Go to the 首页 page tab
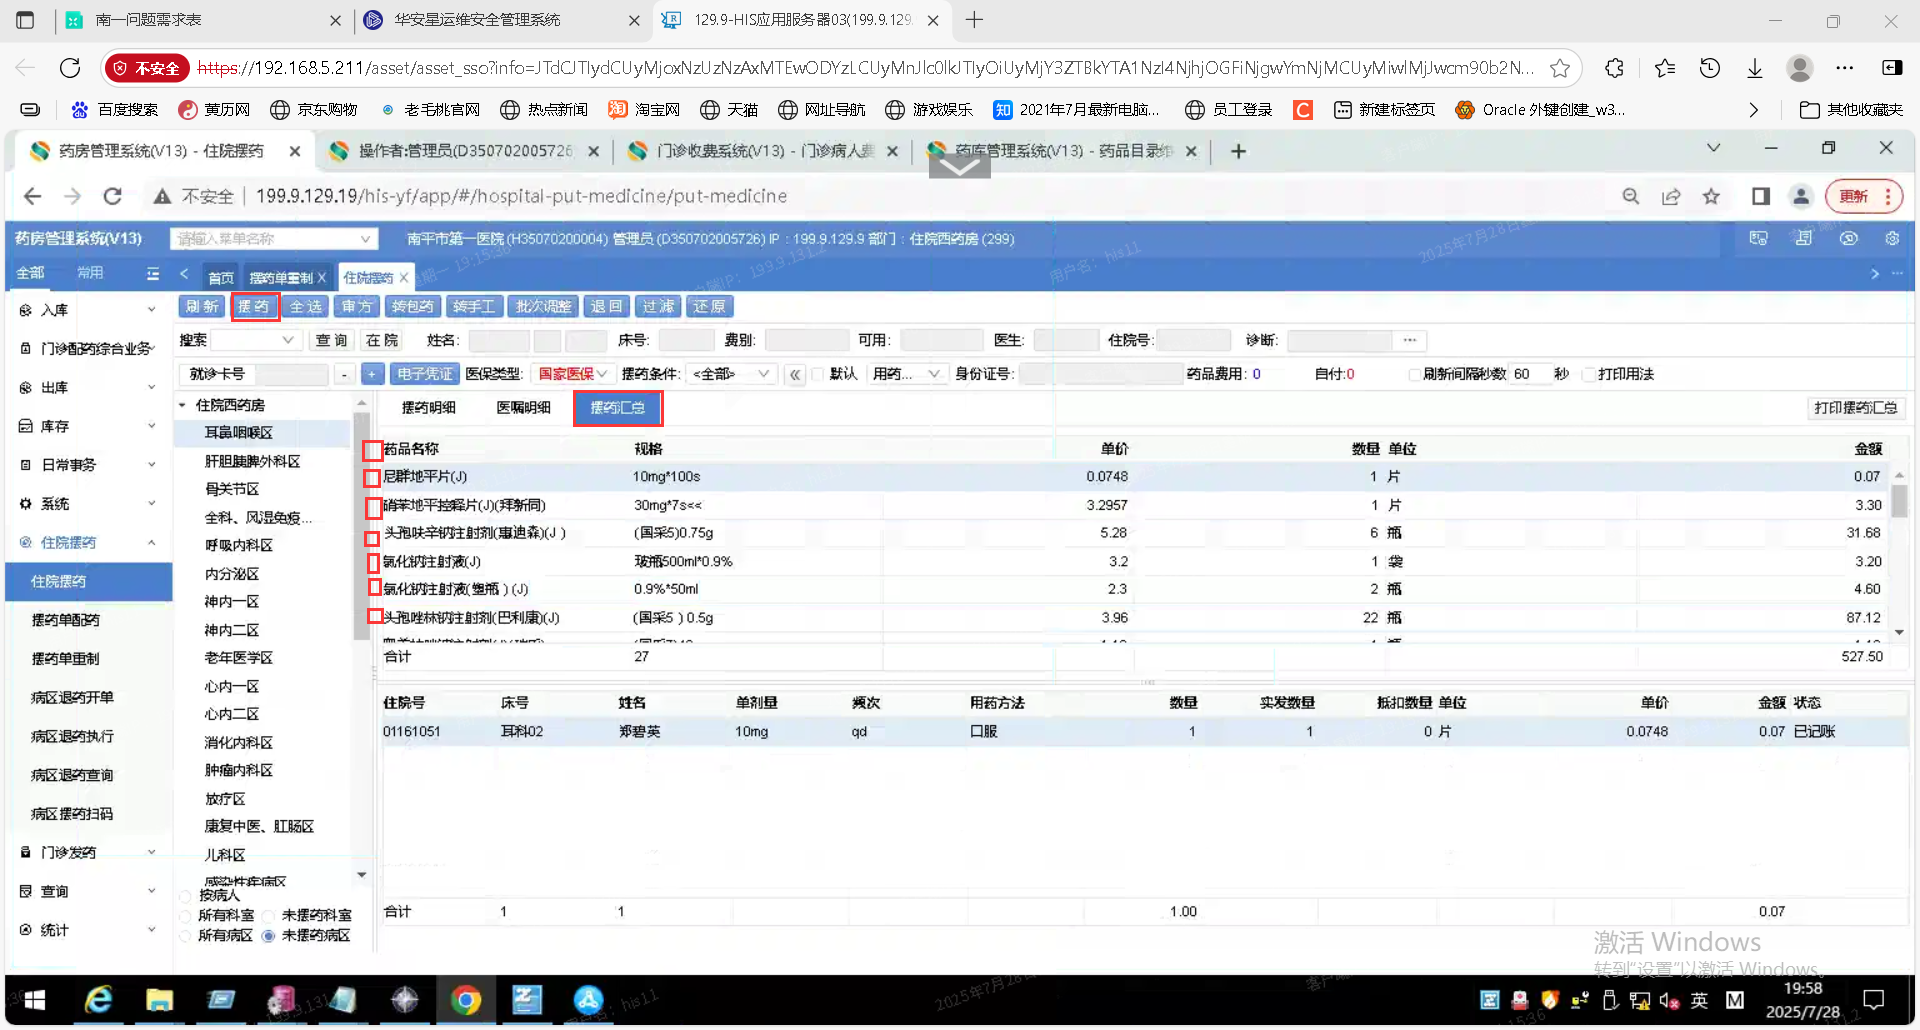Image resolution: width=1920 pixels, height=1030 pixels. click(x=220, y=278)
